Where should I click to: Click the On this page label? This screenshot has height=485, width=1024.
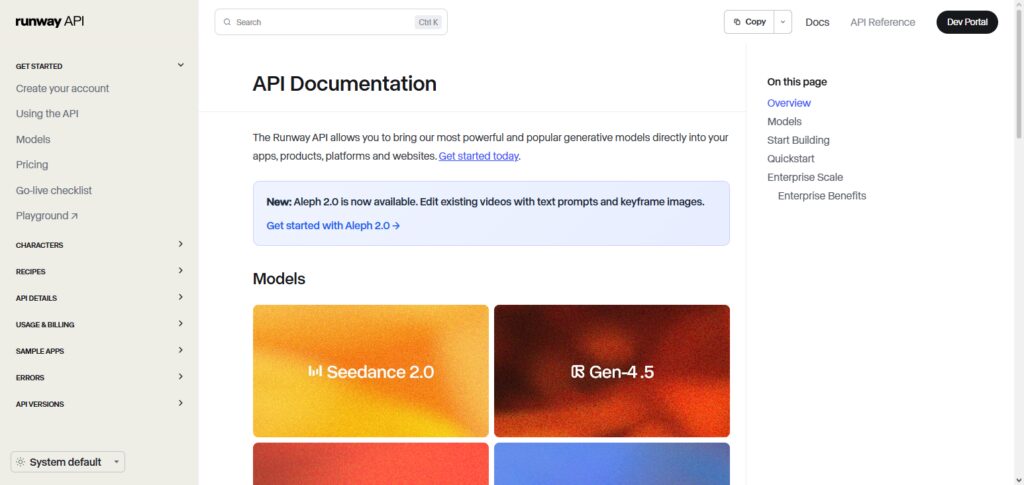tap(797, 82)
